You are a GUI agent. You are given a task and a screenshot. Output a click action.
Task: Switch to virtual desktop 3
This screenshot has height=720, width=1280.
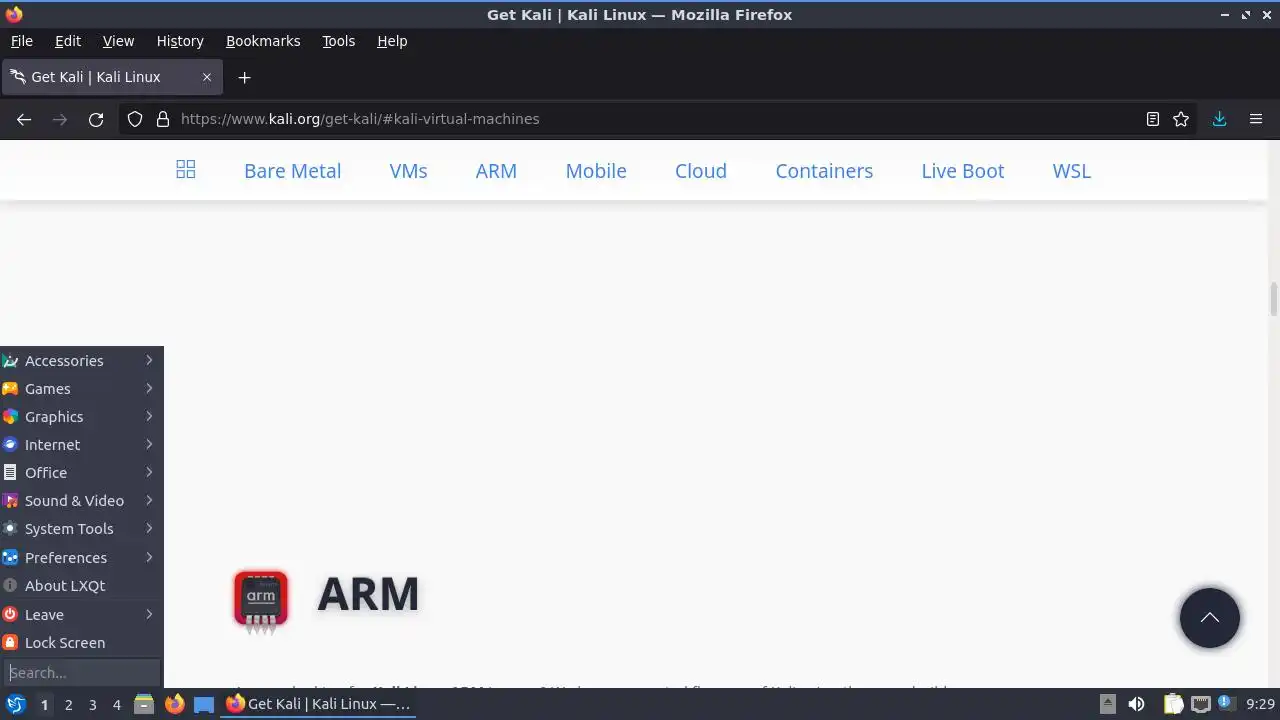click(x=92, y=705)
